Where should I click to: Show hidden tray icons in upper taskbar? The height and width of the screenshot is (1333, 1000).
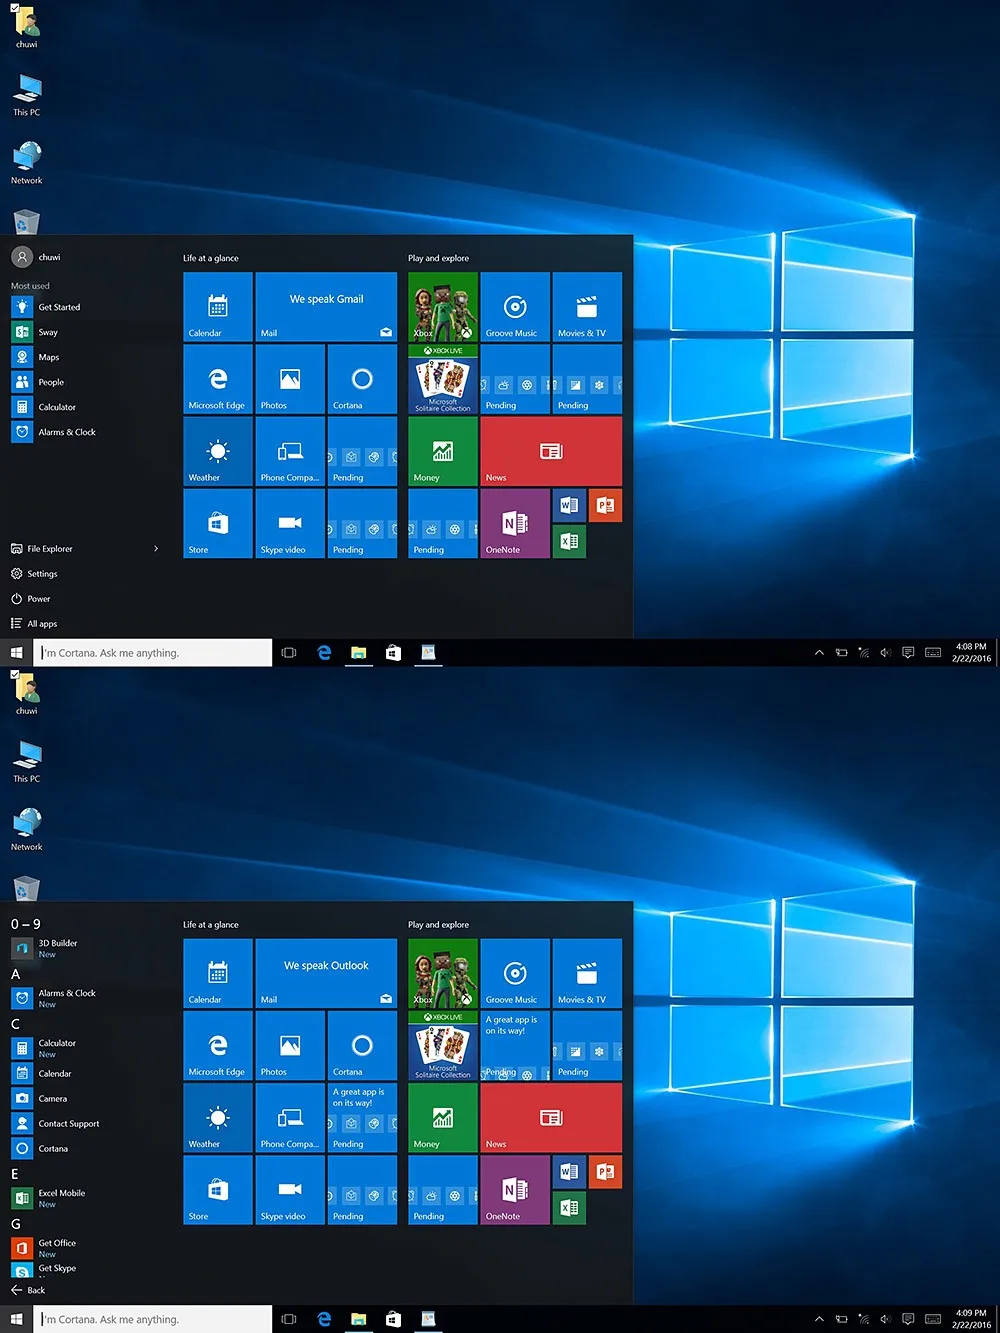819,653
